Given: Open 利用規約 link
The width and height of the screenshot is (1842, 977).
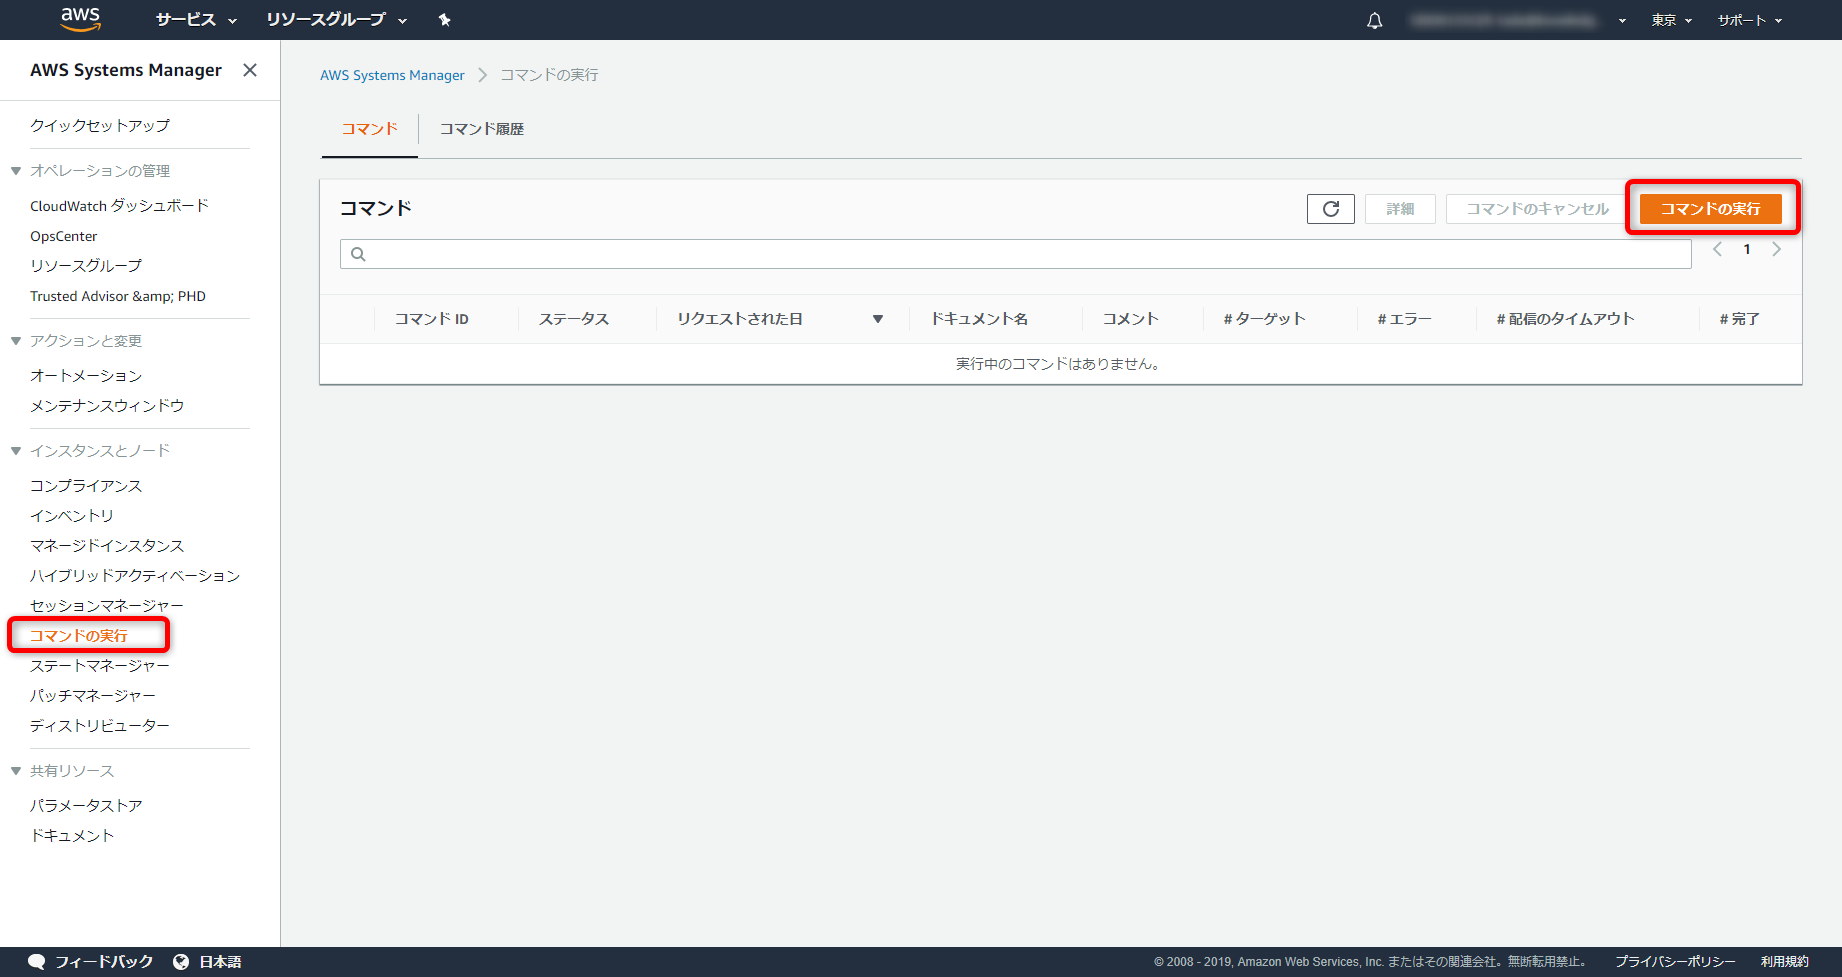Looking at the screenshot, I should (1785, 962).
